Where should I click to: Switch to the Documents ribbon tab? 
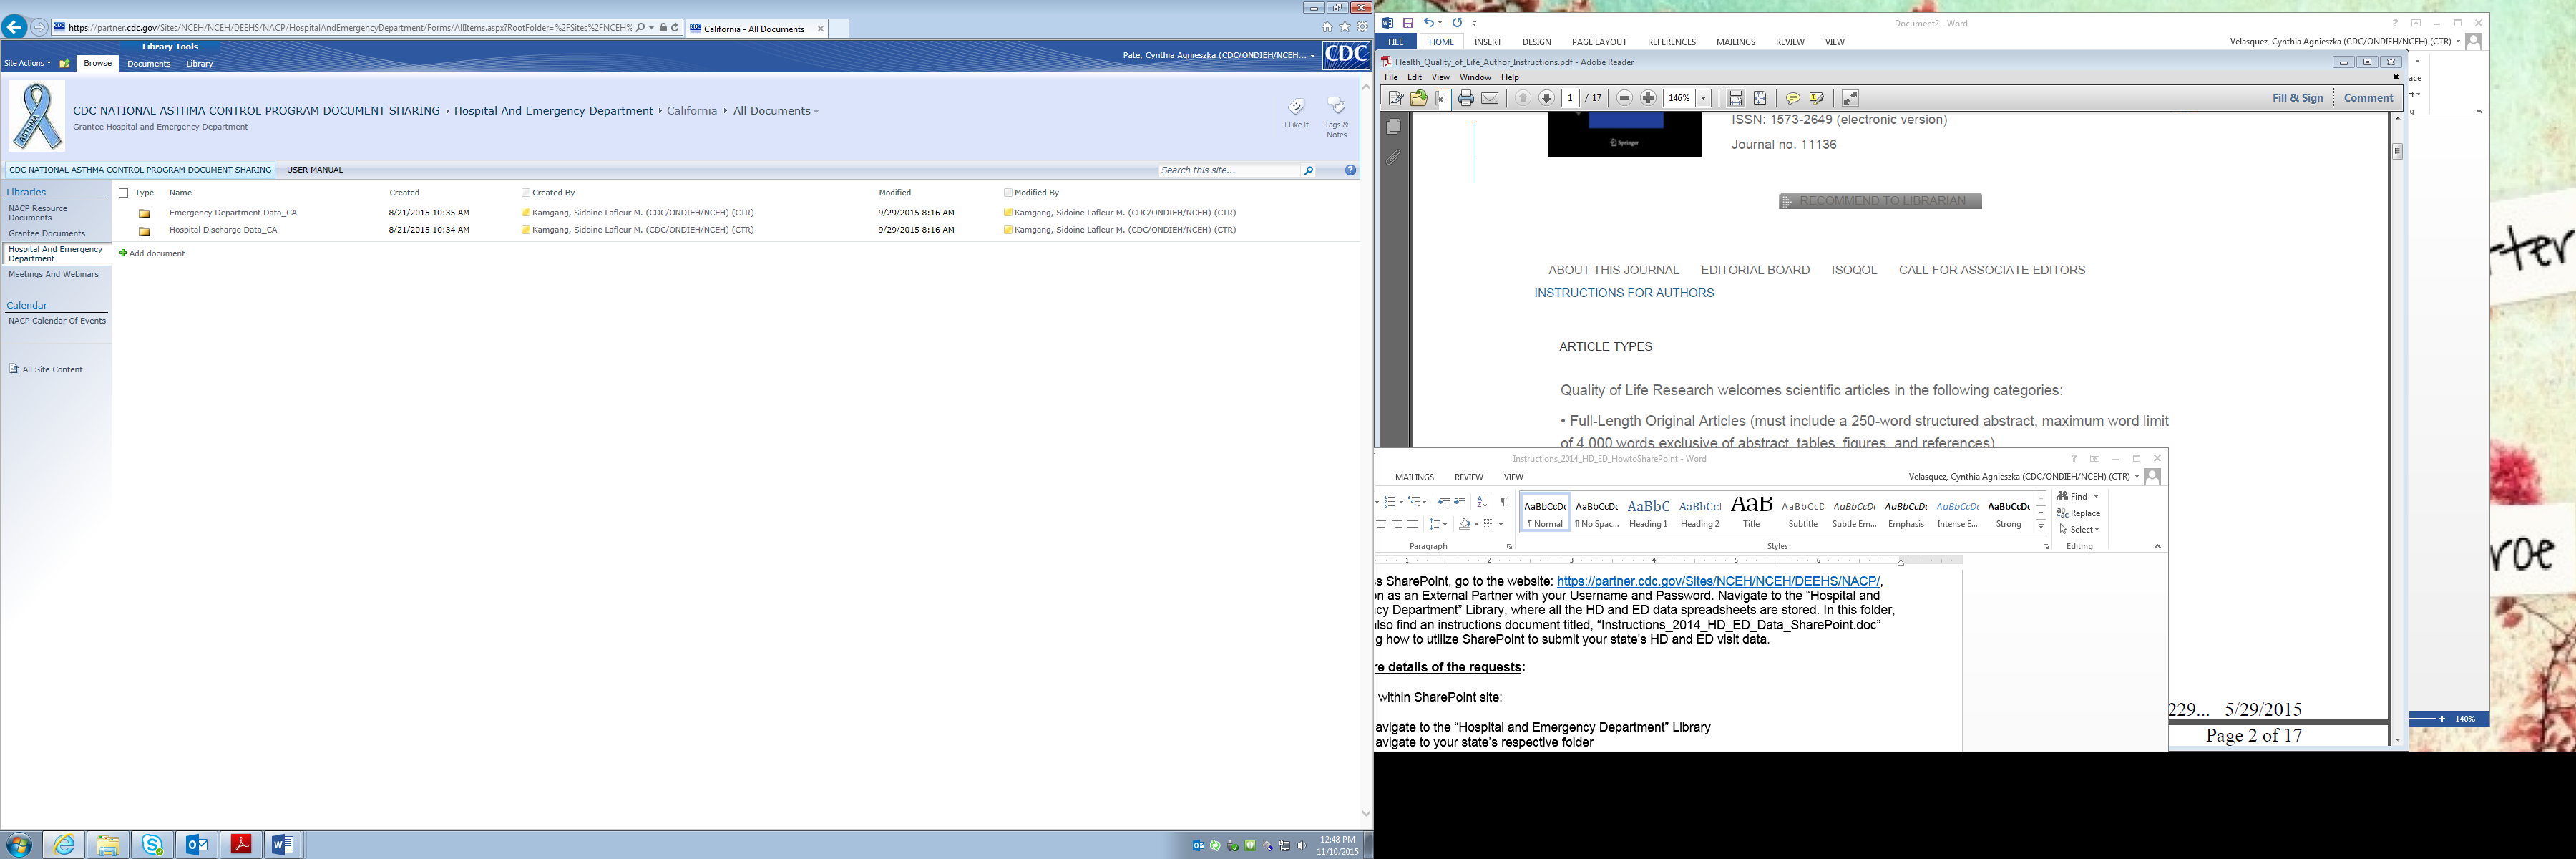pyautogui.click(x=149, y=64)
